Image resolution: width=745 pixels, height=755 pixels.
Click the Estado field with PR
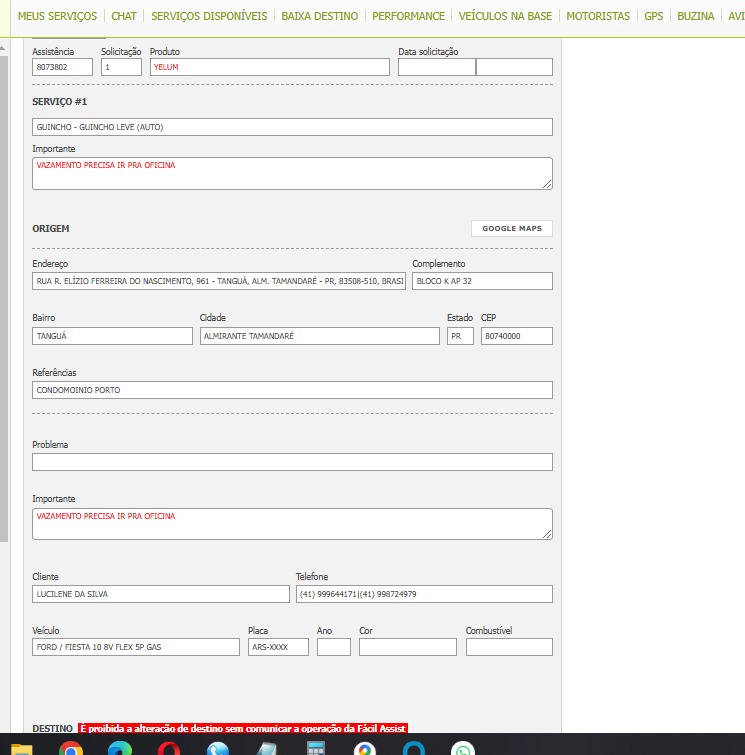(460, 336)
